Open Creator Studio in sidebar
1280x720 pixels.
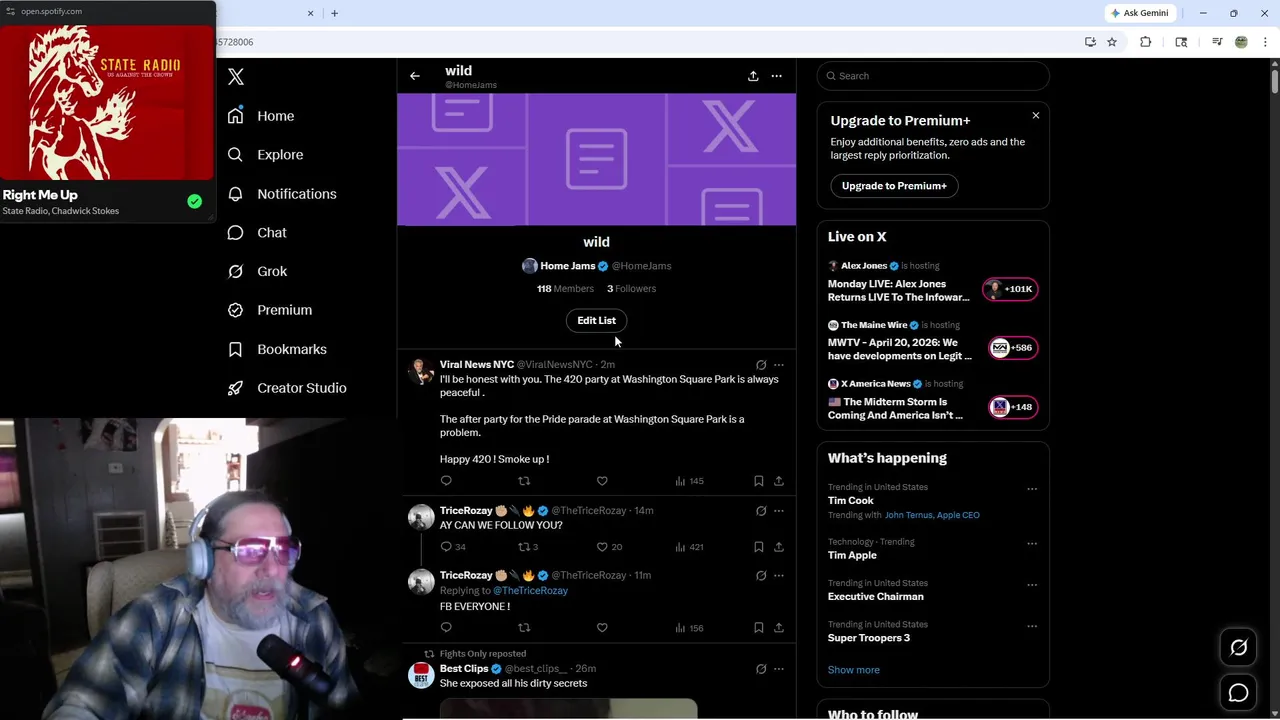(287, 388)
